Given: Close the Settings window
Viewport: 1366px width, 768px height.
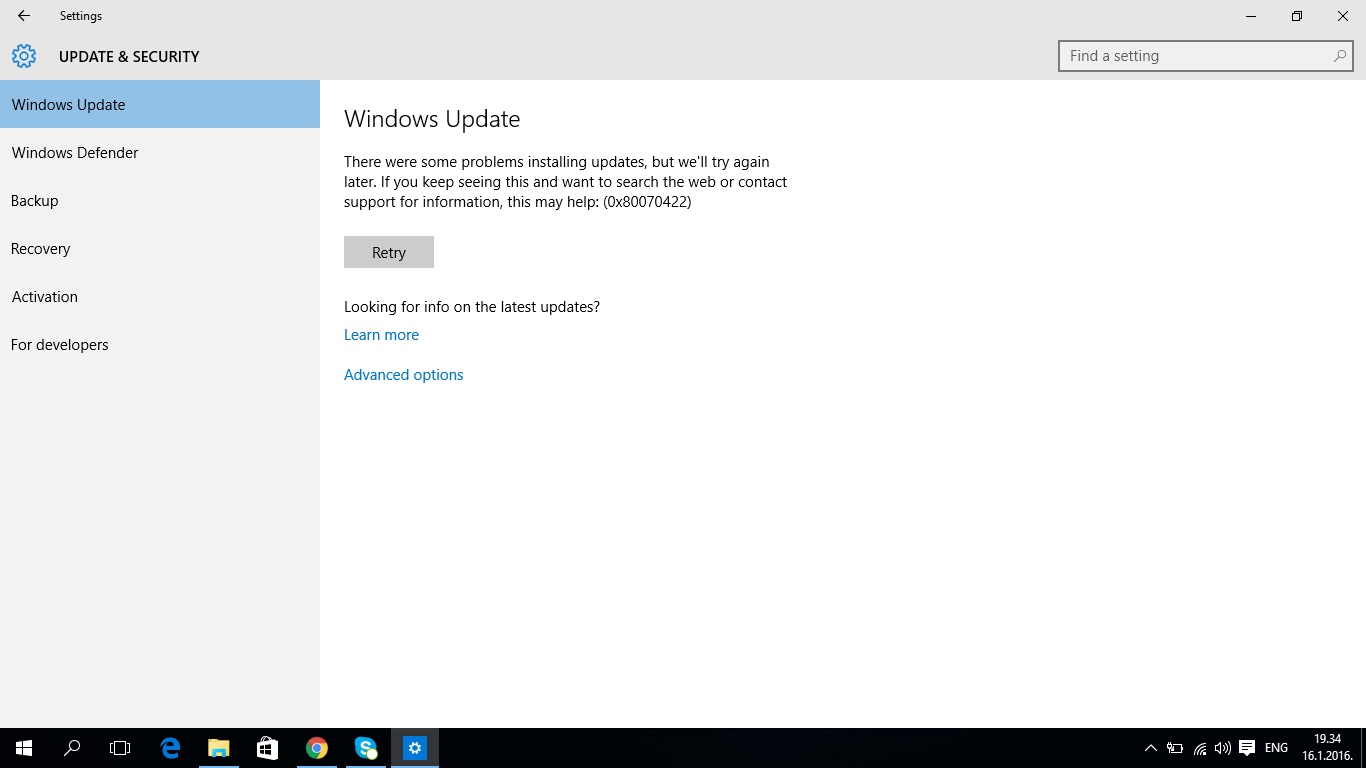Looking at the screenshot, I should tap(1343, 16).
